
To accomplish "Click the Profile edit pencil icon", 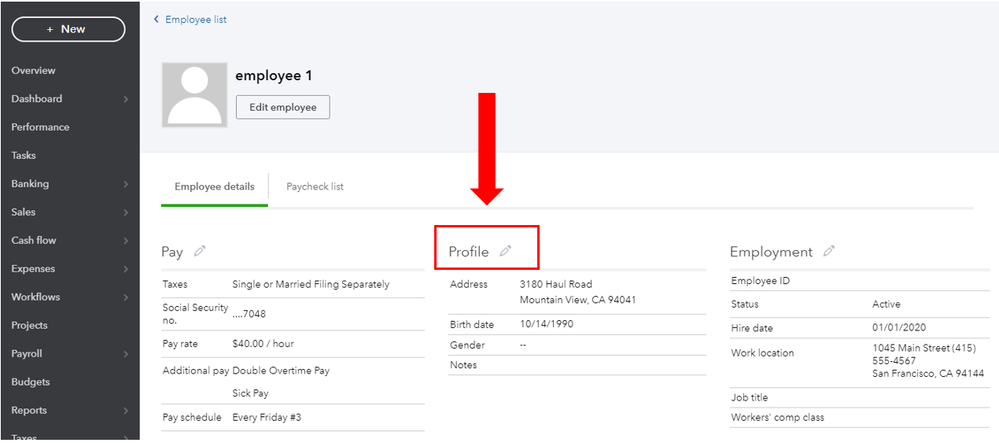I will click(506, 251).
